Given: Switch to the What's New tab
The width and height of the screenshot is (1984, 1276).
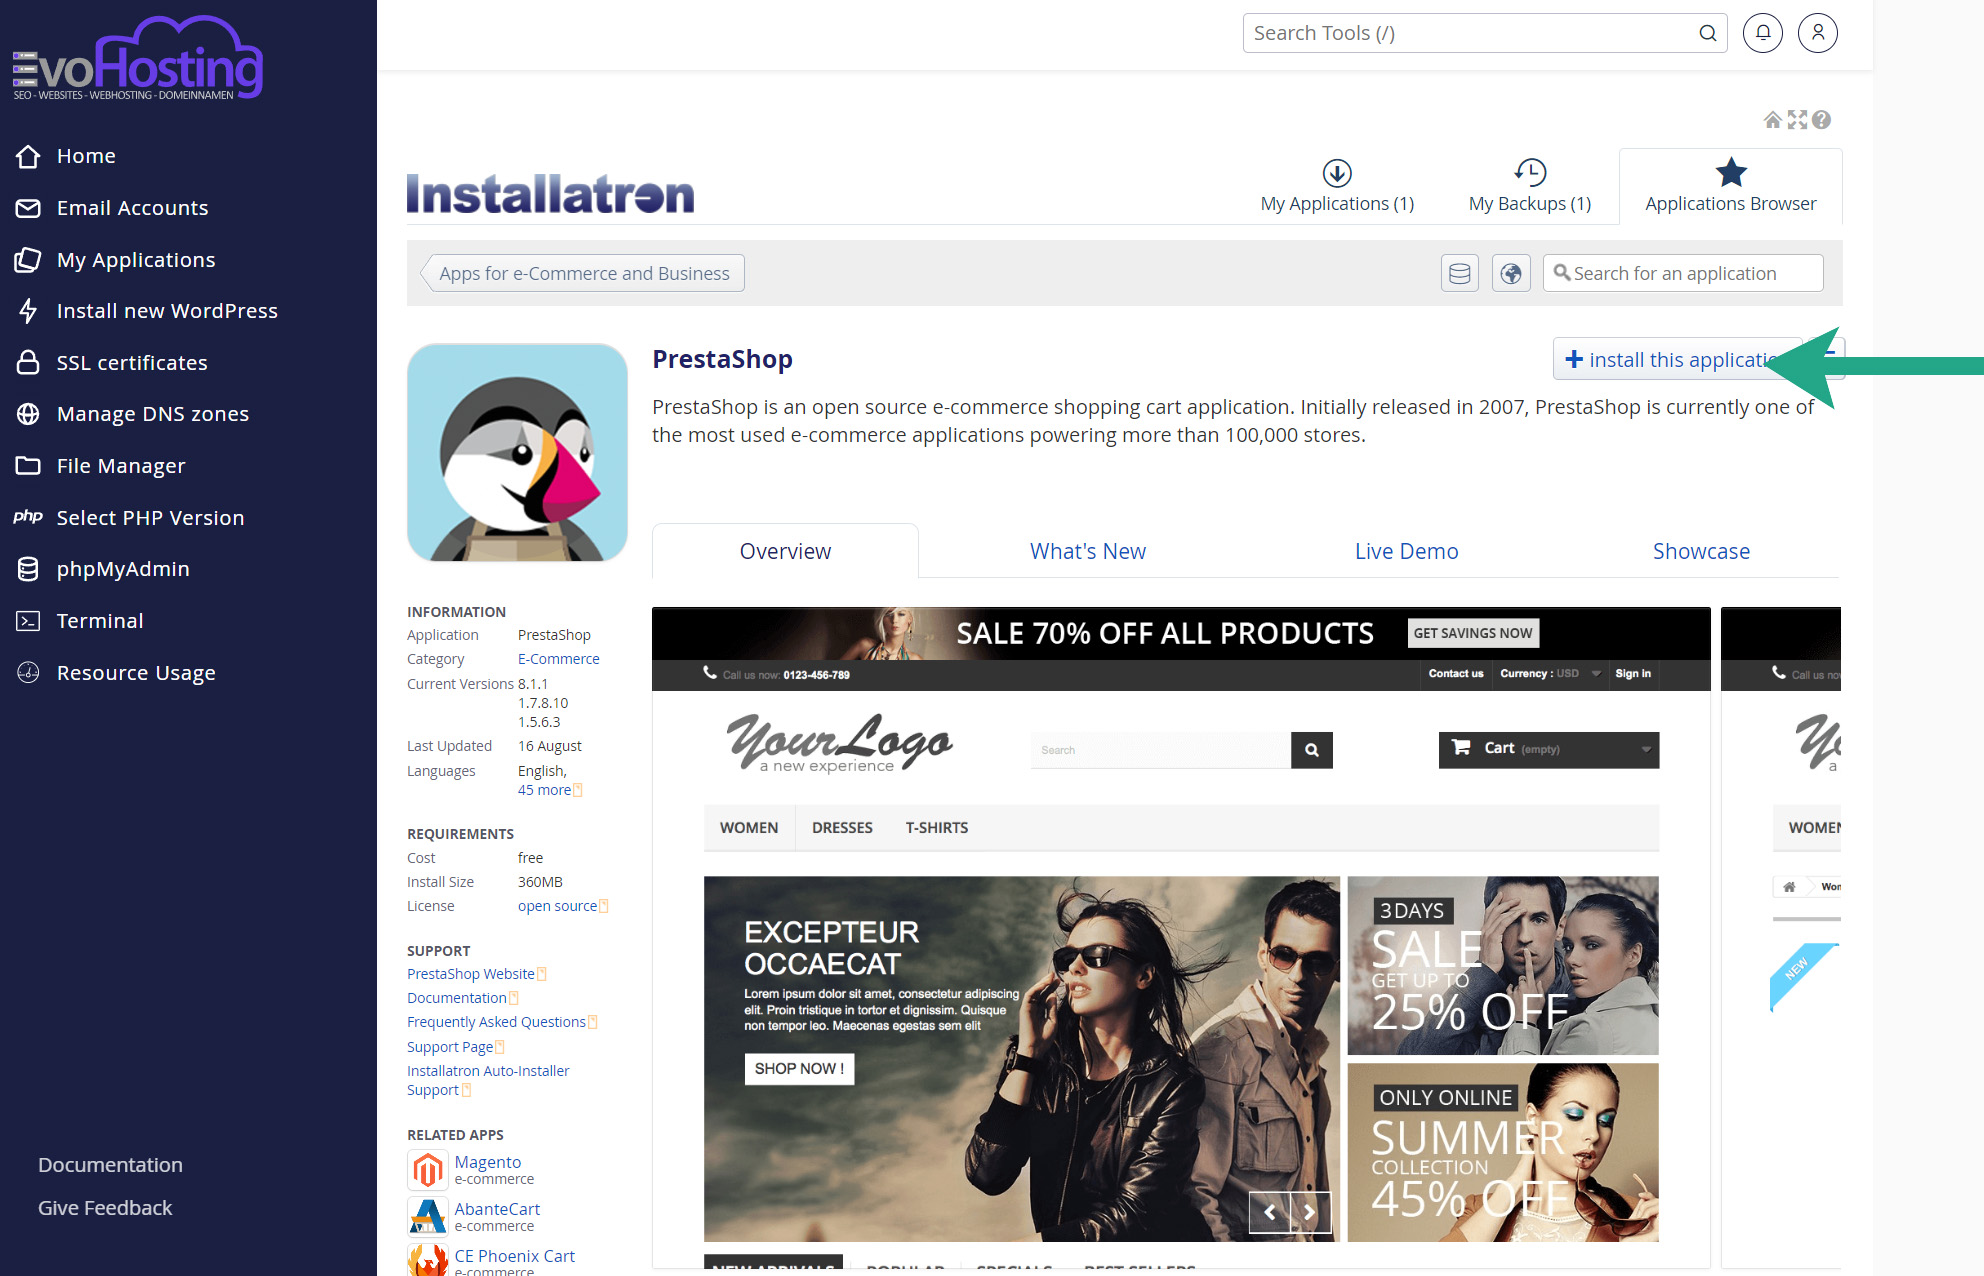Looking at the screenshot, I should pyautogui.click(x=1087, y=551).
